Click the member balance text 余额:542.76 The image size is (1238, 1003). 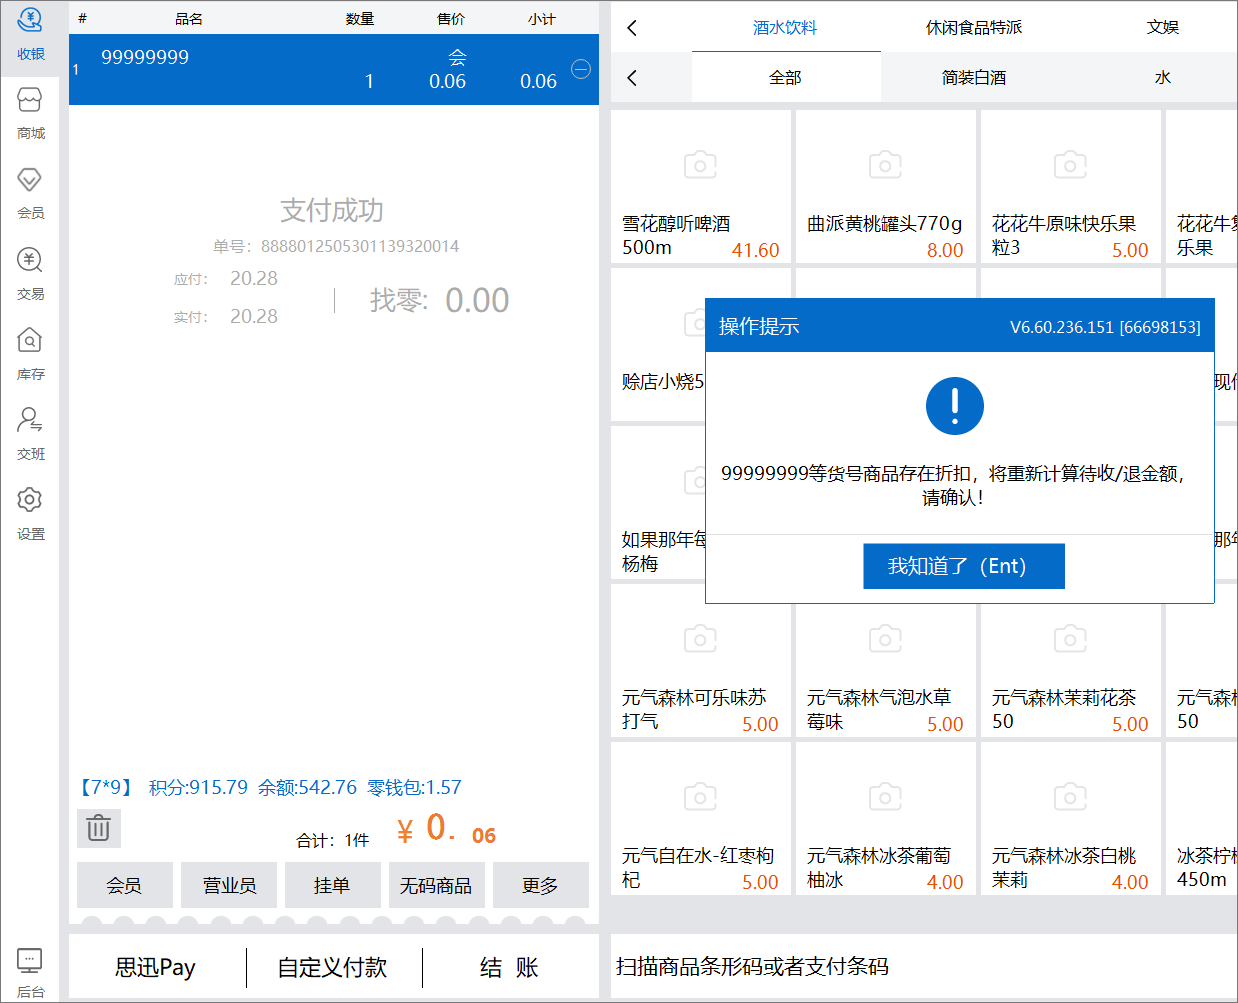pyautogui.click(x=307, y=787)
